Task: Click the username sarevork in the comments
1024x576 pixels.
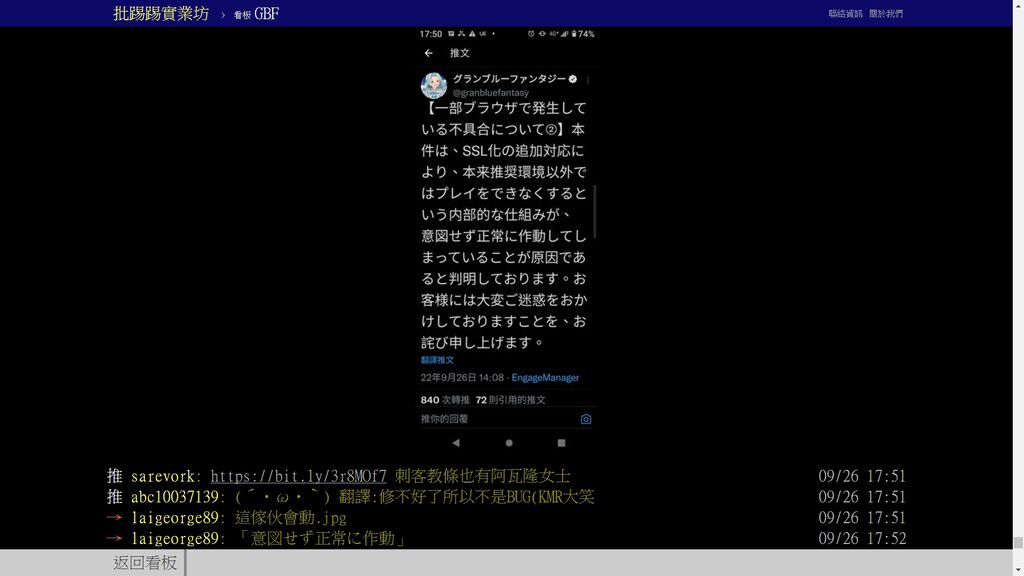Action: pos(163,476)
